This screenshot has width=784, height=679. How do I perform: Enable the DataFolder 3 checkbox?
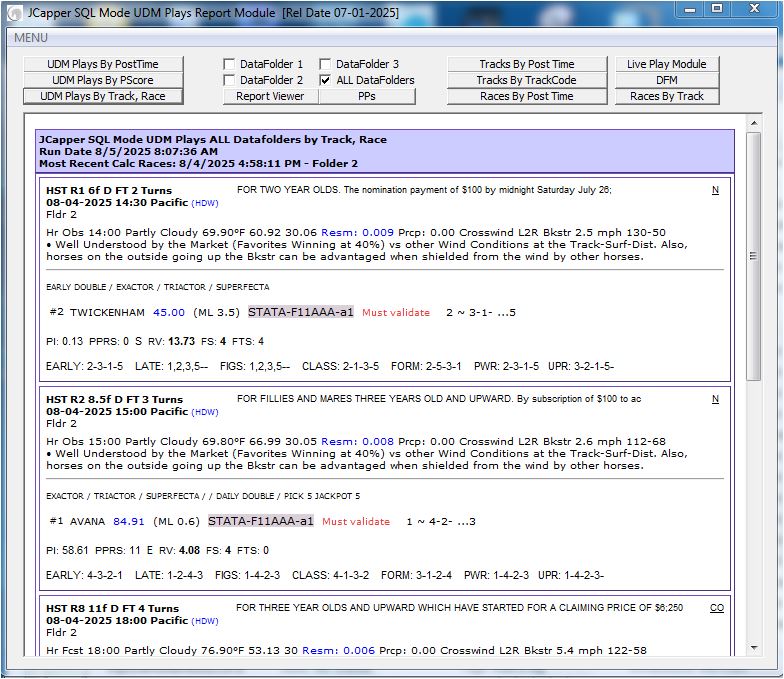[325, 64]
